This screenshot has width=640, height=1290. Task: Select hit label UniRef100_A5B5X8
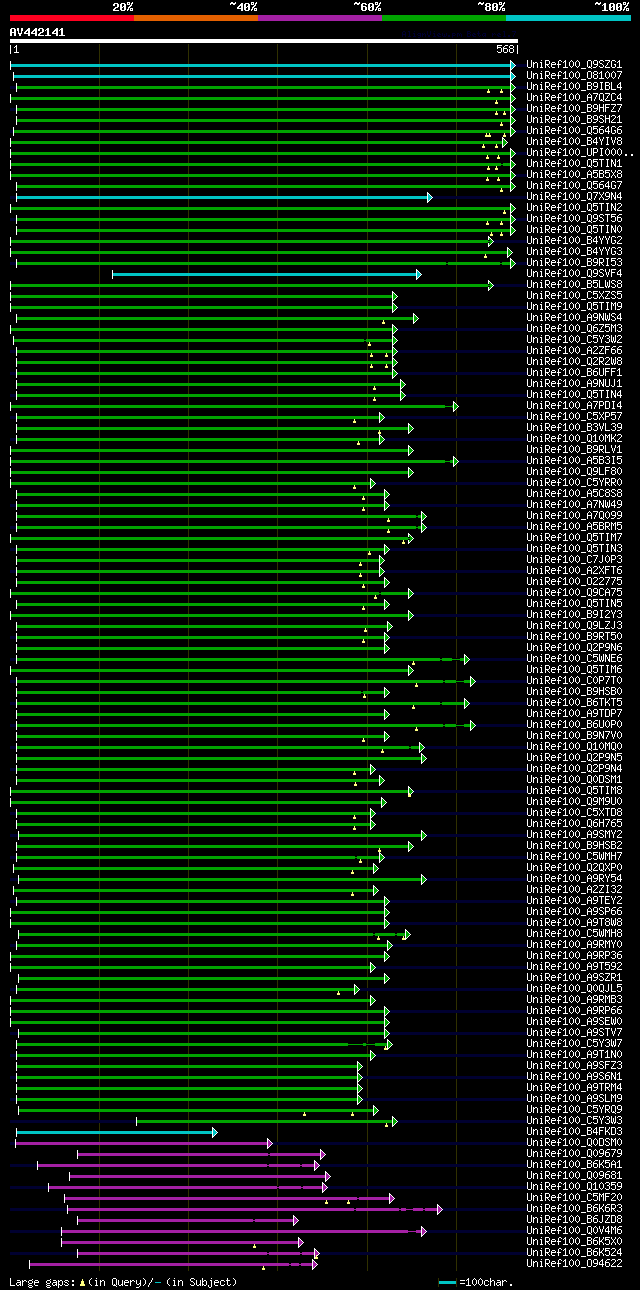tap(574, 174)
